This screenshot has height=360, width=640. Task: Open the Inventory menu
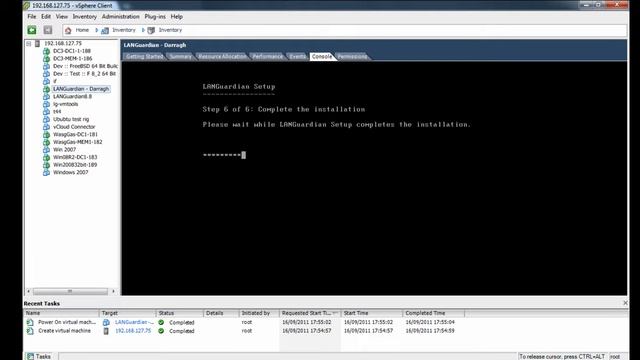click(x=84, y=17)
